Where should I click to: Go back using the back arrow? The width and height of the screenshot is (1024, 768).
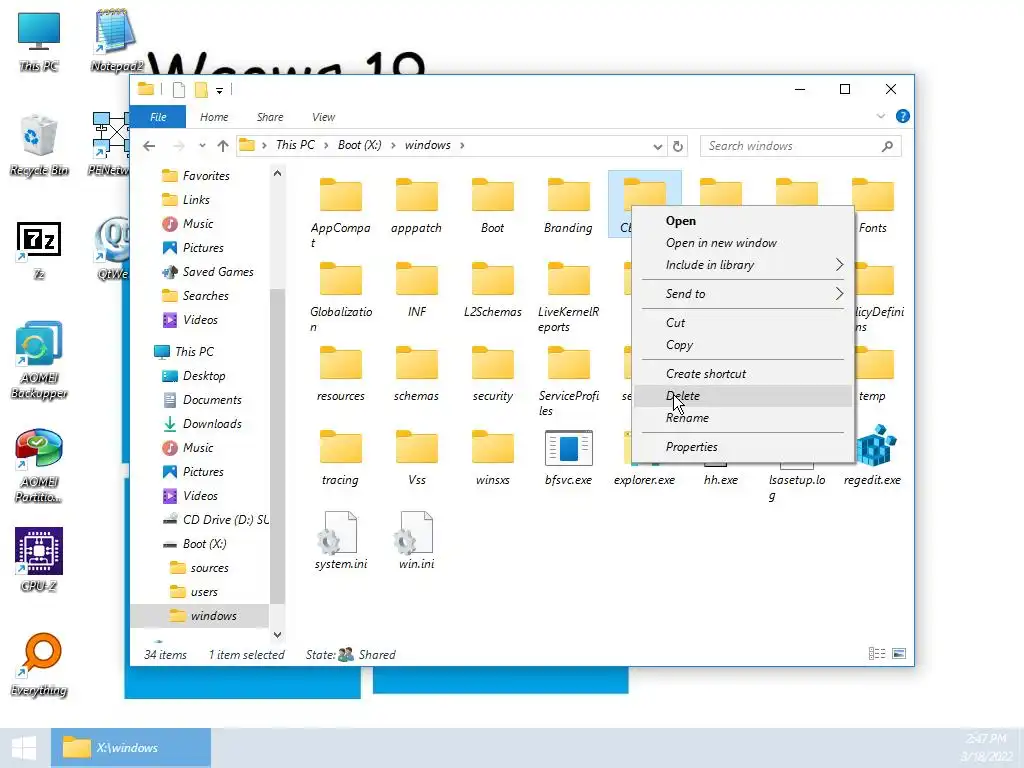click(149, 146)
